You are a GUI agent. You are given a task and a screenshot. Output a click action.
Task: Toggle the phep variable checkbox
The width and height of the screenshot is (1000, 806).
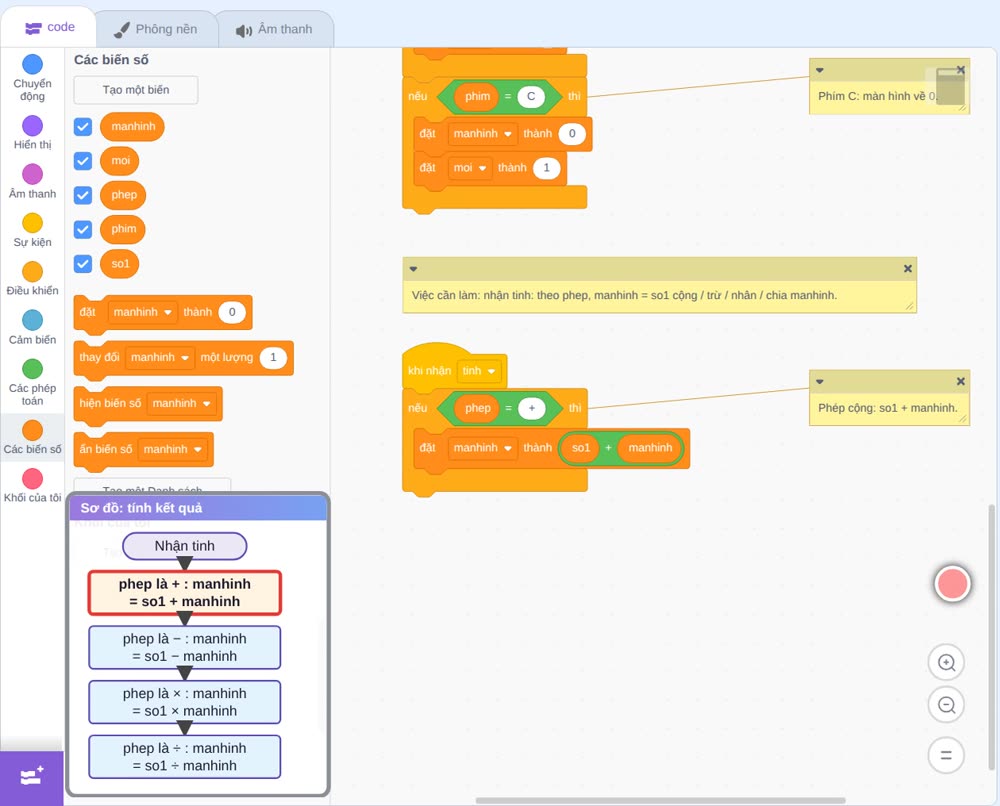point(83,195)
